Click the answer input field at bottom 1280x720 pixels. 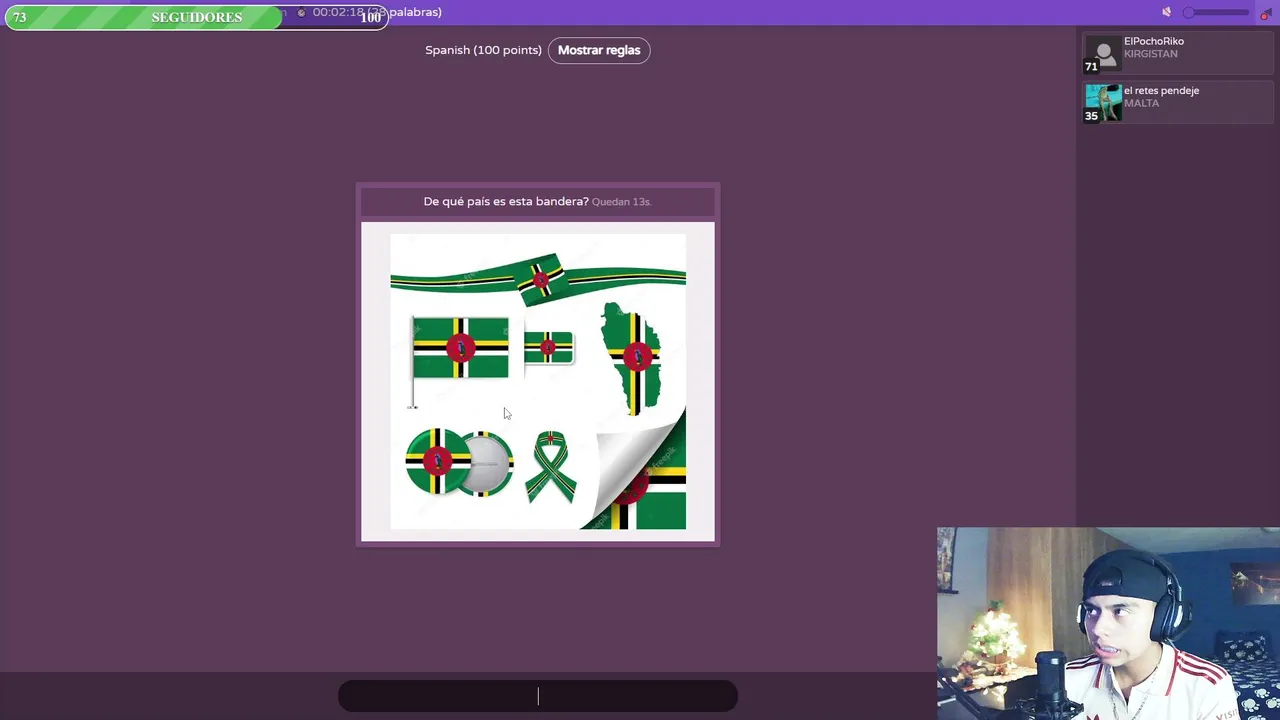(538, 696)
